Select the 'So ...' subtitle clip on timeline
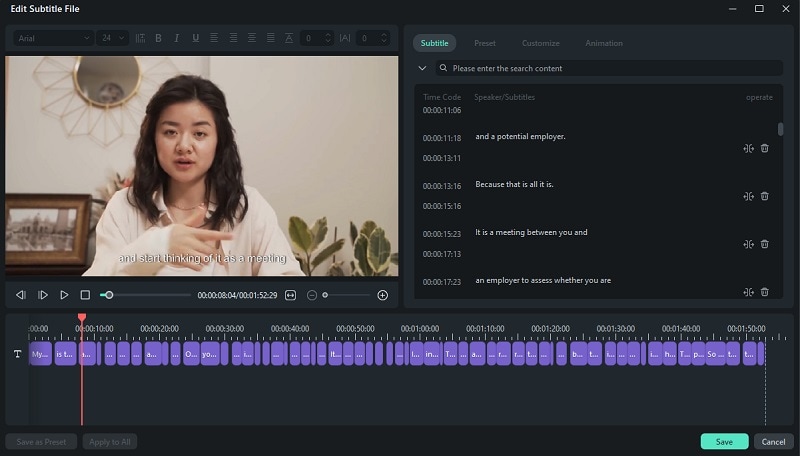Viewport: 800px width, 456px height. coord(715,354)
